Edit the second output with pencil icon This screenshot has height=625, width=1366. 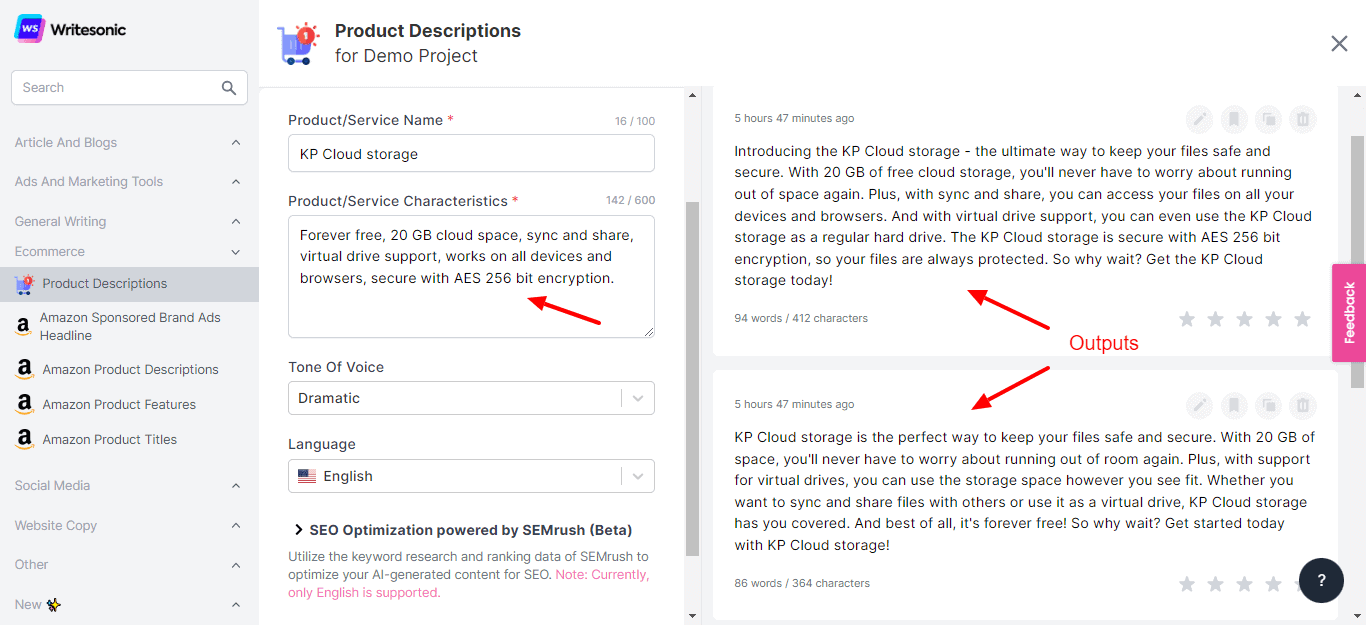click(1199, 405)
